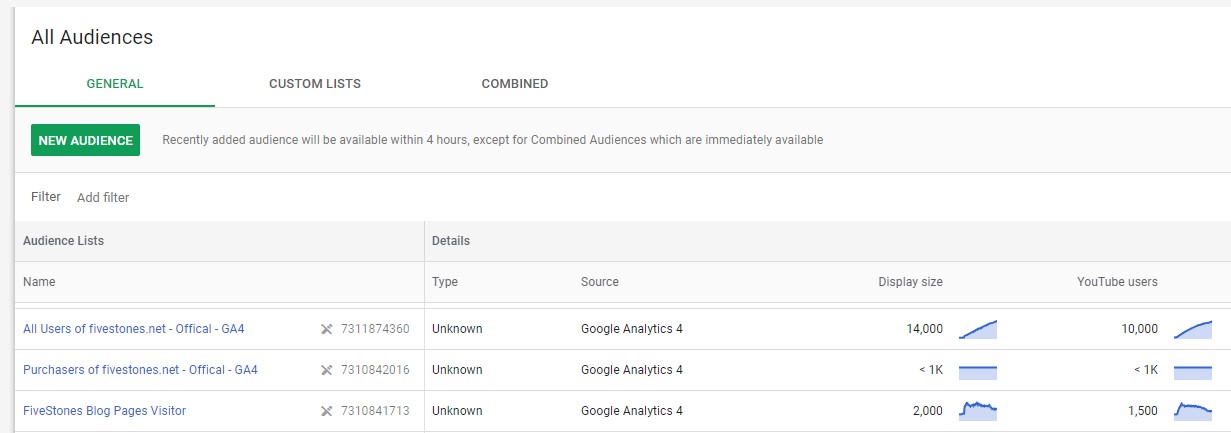Screen dimensions: 1231x433
Task: Switch to the Custom Lists tab
Action: 315,84
